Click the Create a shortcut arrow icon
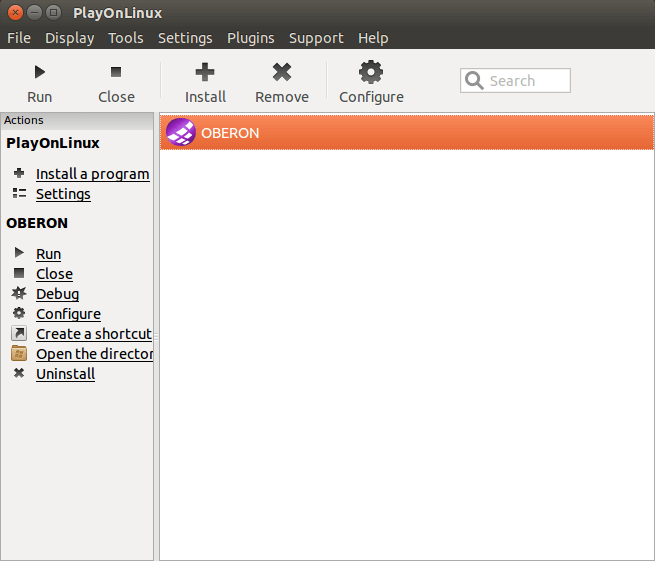 tap(19, 334)
